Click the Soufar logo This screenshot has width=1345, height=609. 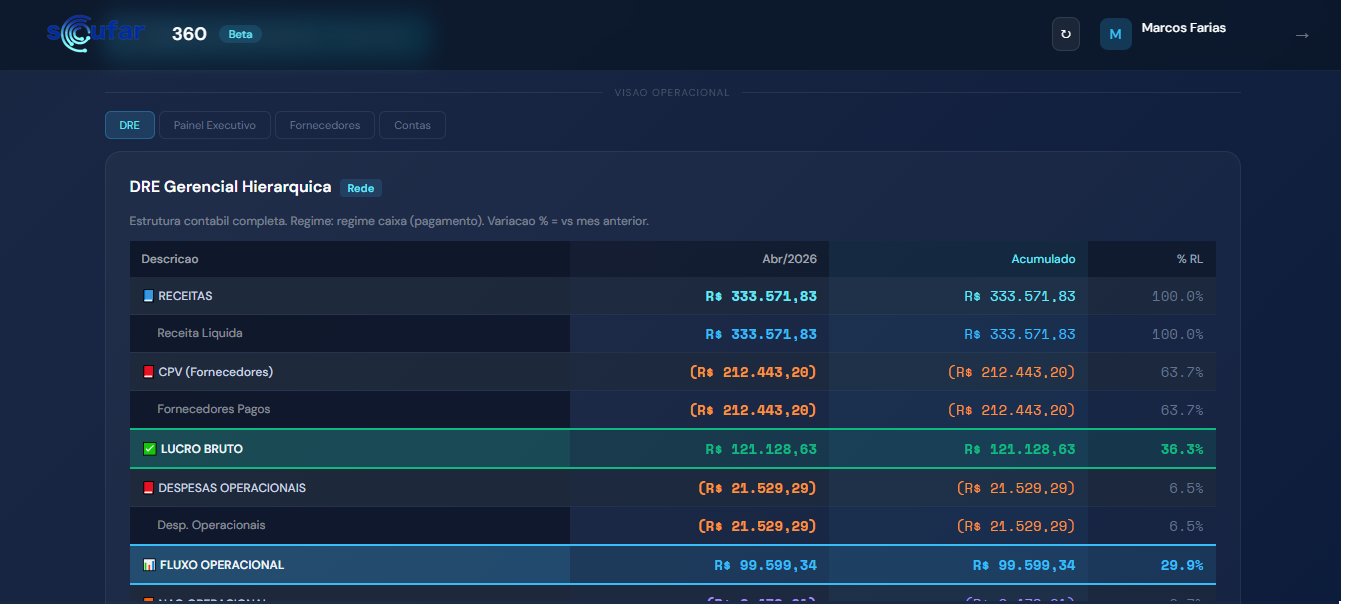[x=96, y=33]
